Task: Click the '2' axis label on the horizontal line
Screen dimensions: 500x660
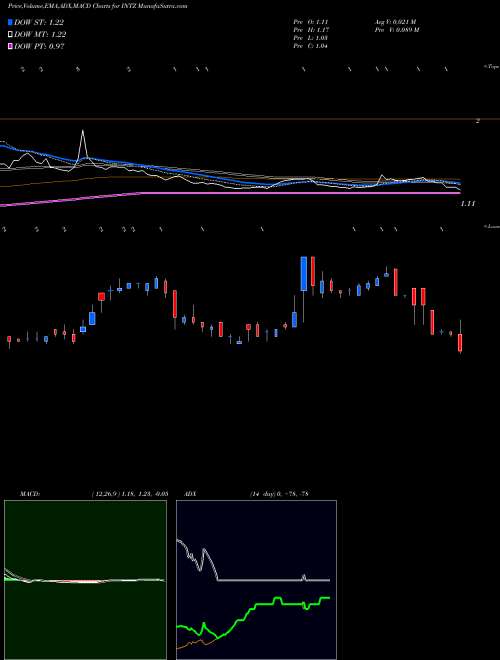Action: (x=478, y=121)
